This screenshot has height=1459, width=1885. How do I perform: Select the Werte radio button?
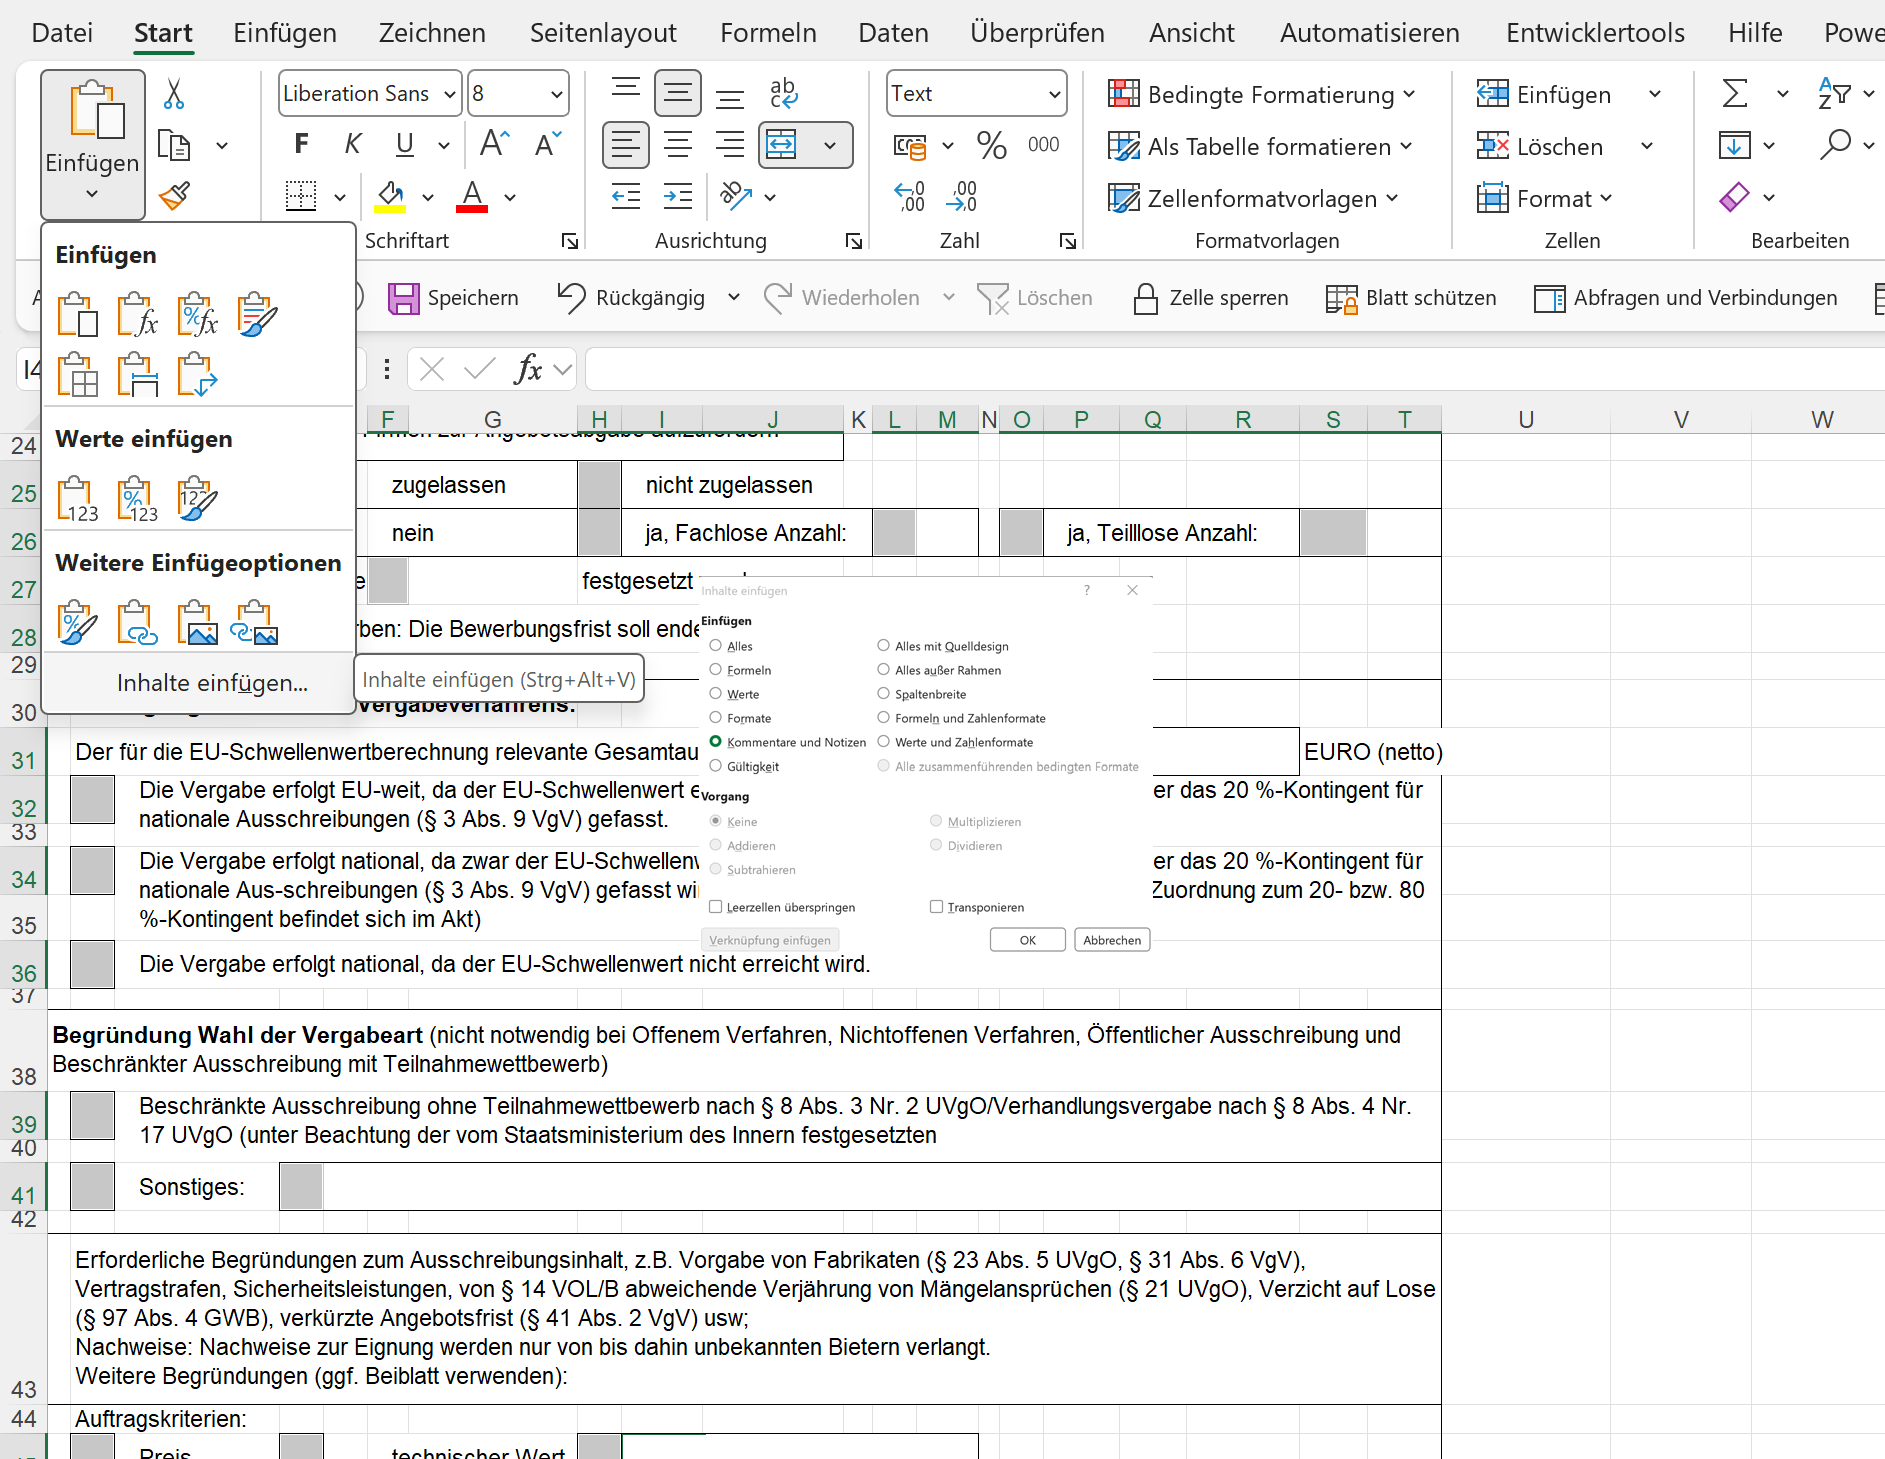(x=716, y=694)
